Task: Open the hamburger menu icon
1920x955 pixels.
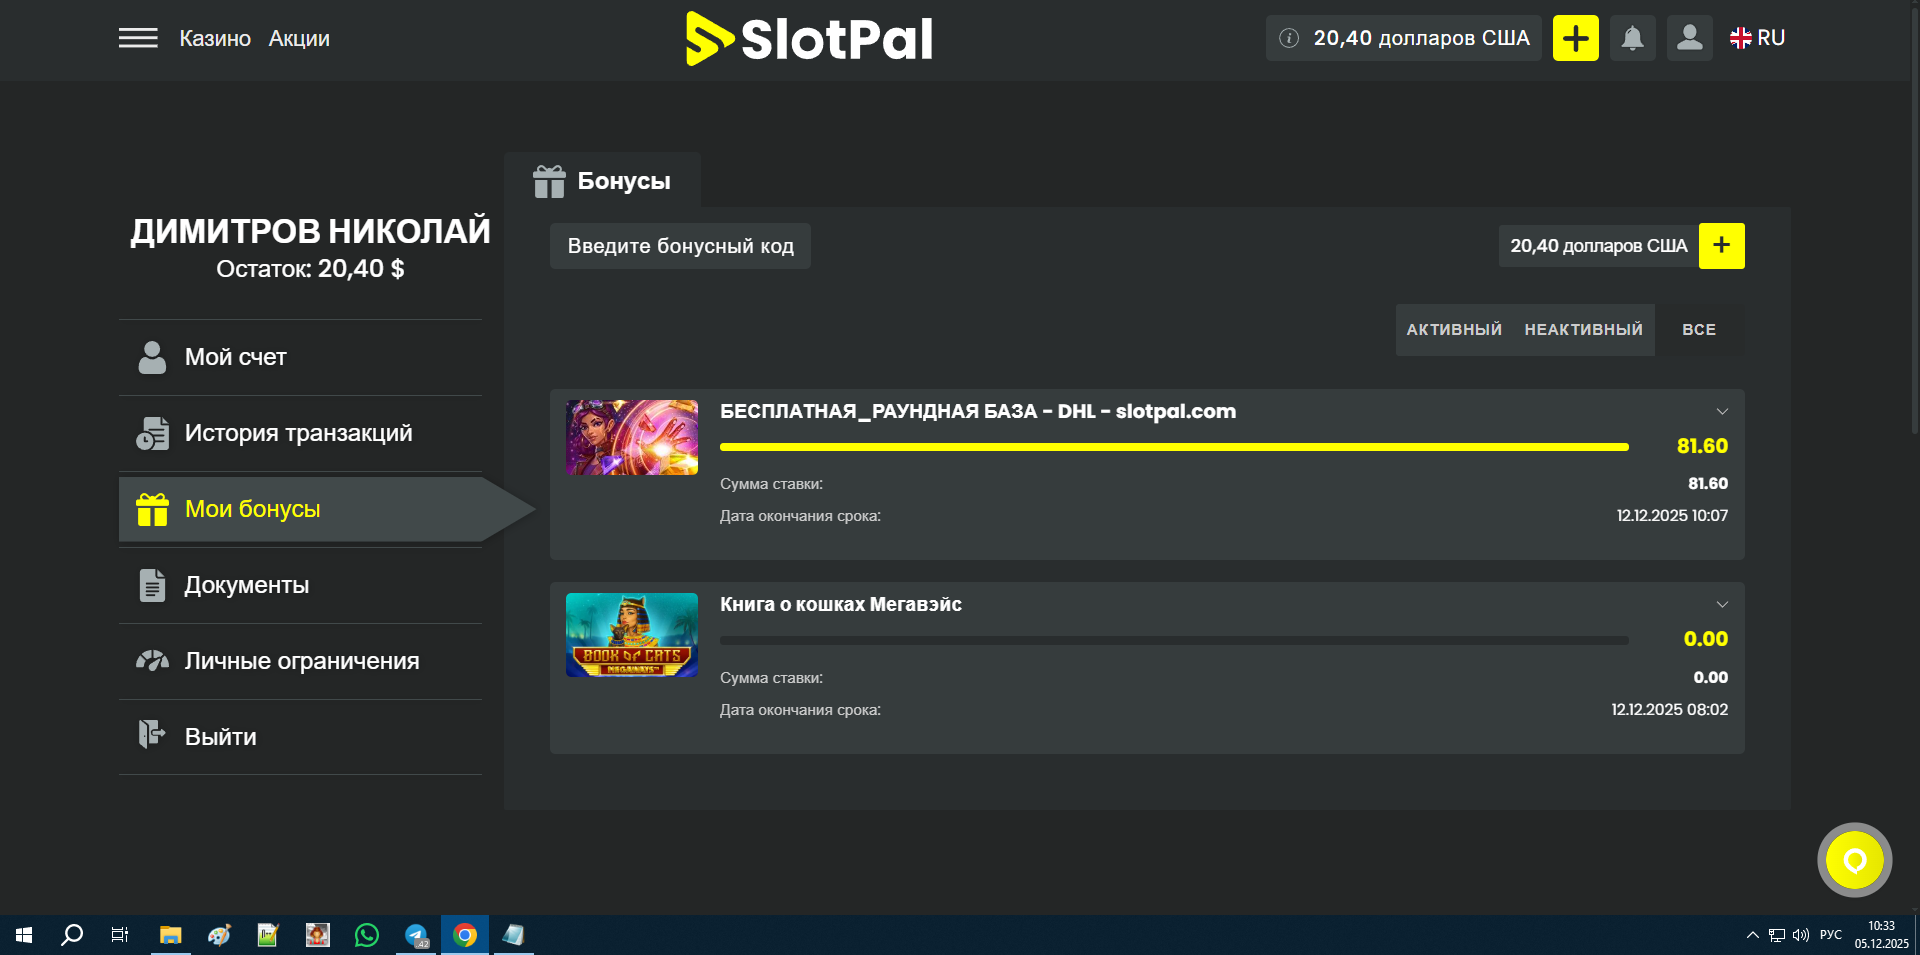Action: [x=138, y=38]
